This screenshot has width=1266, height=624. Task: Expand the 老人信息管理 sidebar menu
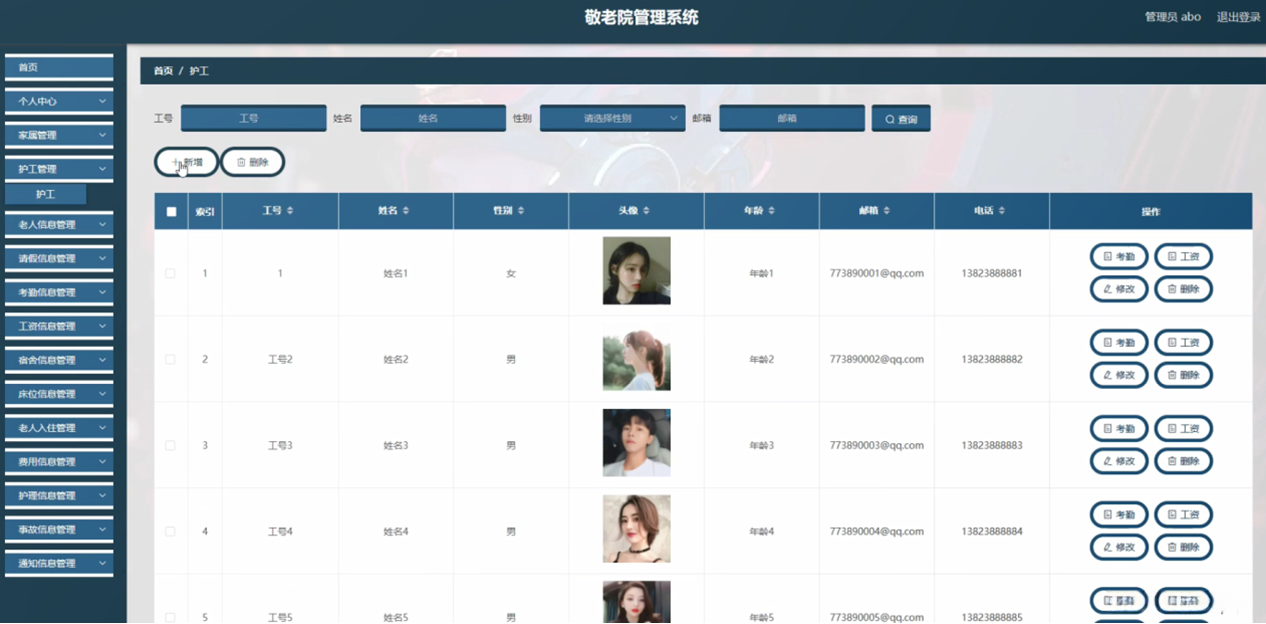click(x=59, y=225)
